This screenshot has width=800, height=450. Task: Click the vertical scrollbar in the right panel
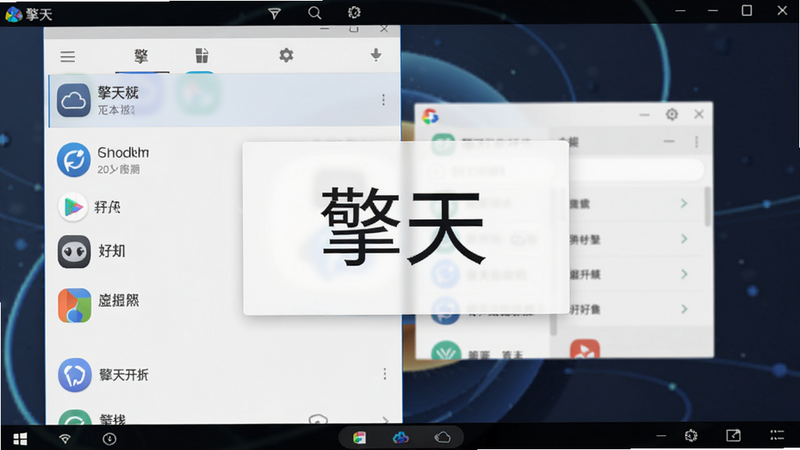tap(707, 207)
